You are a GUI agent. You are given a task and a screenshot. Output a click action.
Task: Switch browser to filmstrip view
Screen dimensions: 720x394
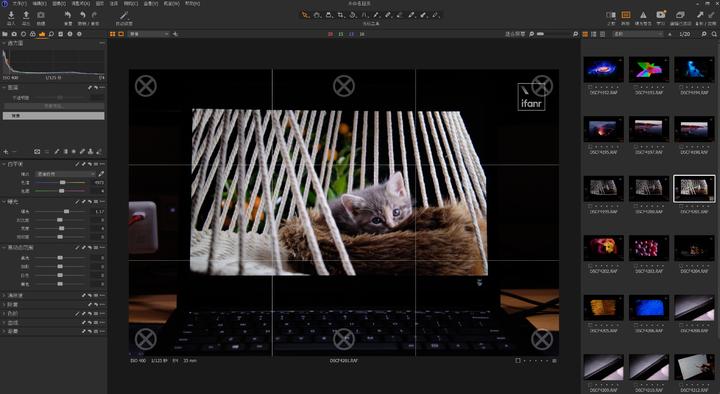coord(602,34)
